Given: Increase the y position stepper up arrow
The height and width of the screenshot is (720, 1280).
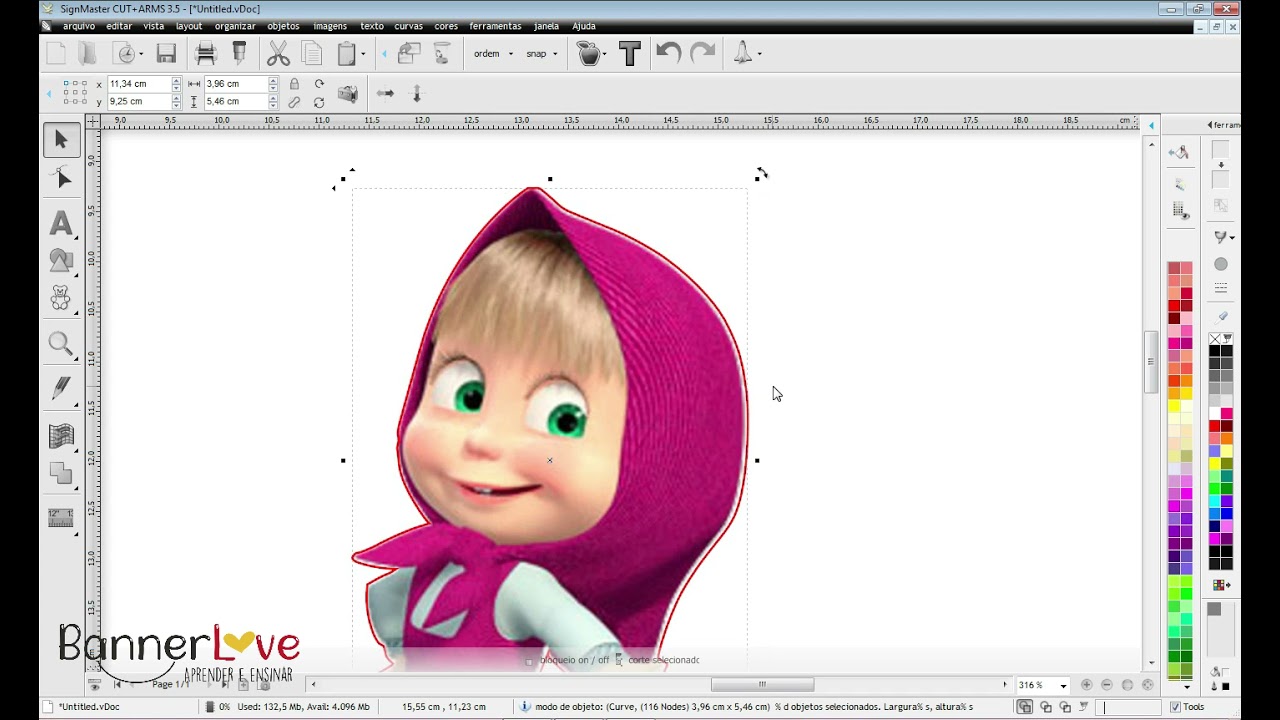Looking at the screenshot, I should [x=176, y=98].
